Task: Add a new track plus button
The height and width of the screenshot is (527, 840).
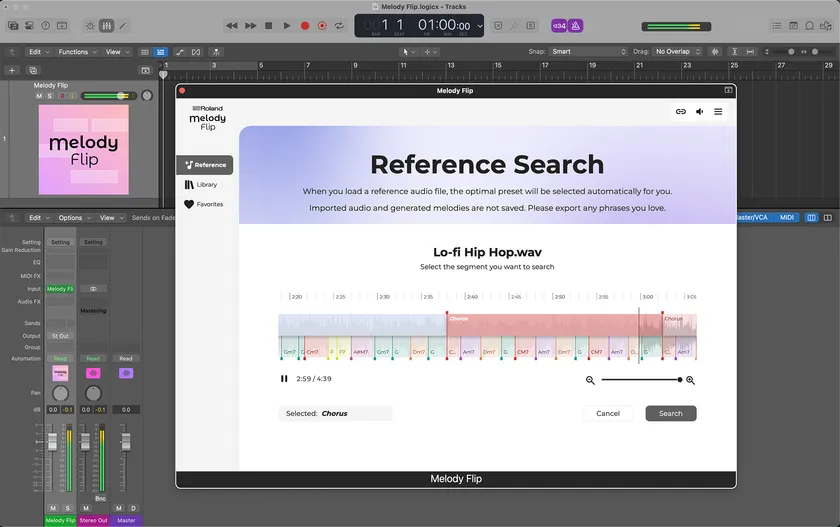Action: click(x=12, y=70)
